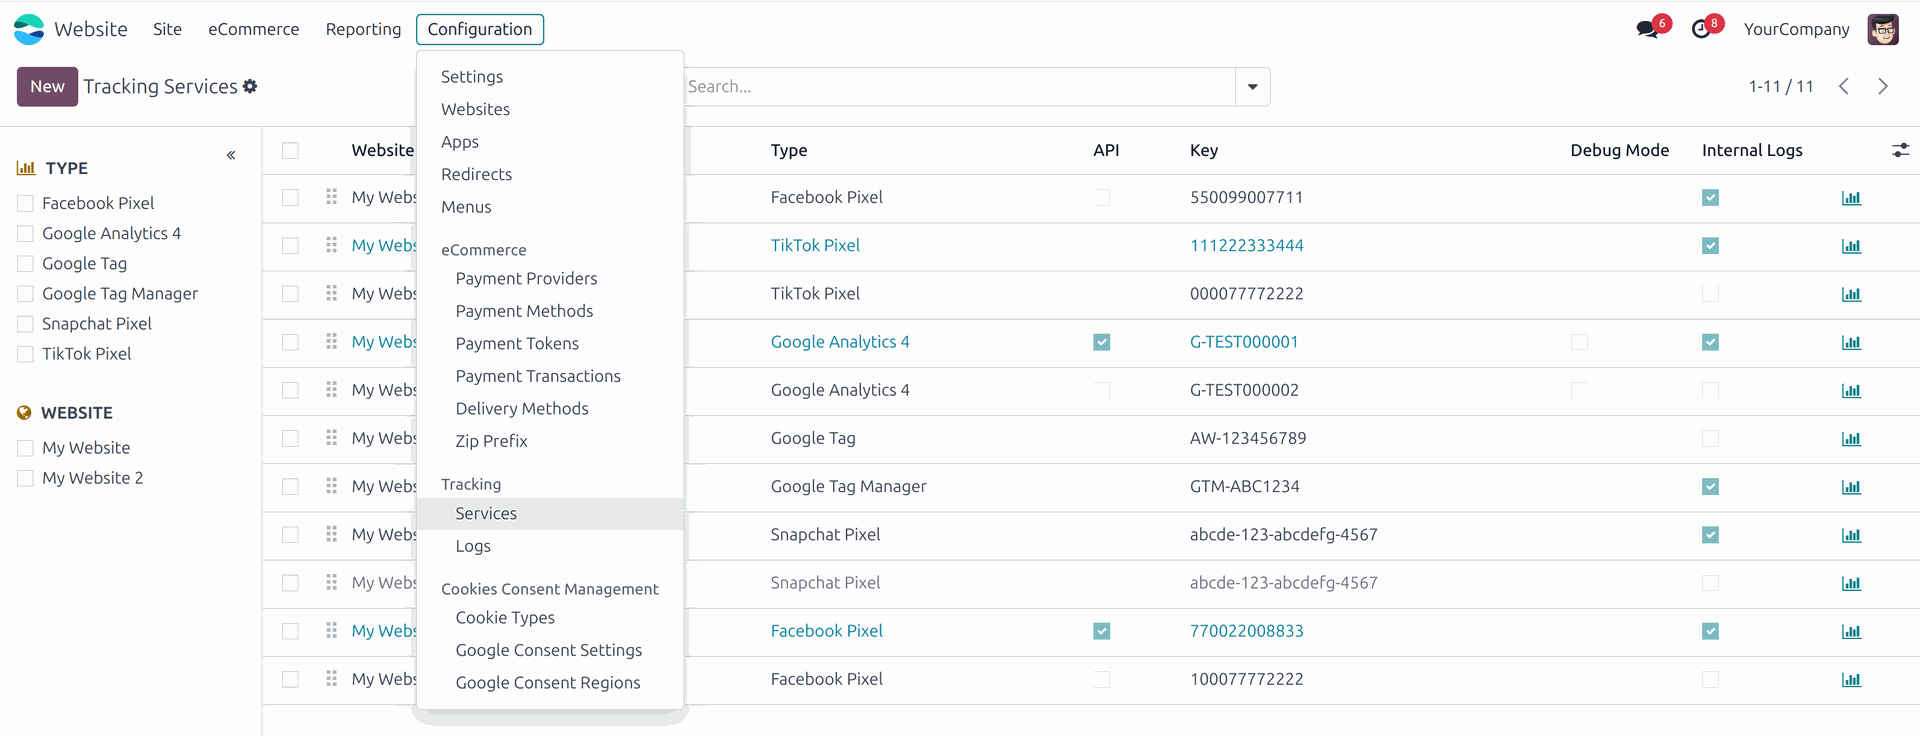Viewport: 1920px width, 736px height.
Task: Toggle Internal Logs for key 550099007711
Action: click(1710, 198)
